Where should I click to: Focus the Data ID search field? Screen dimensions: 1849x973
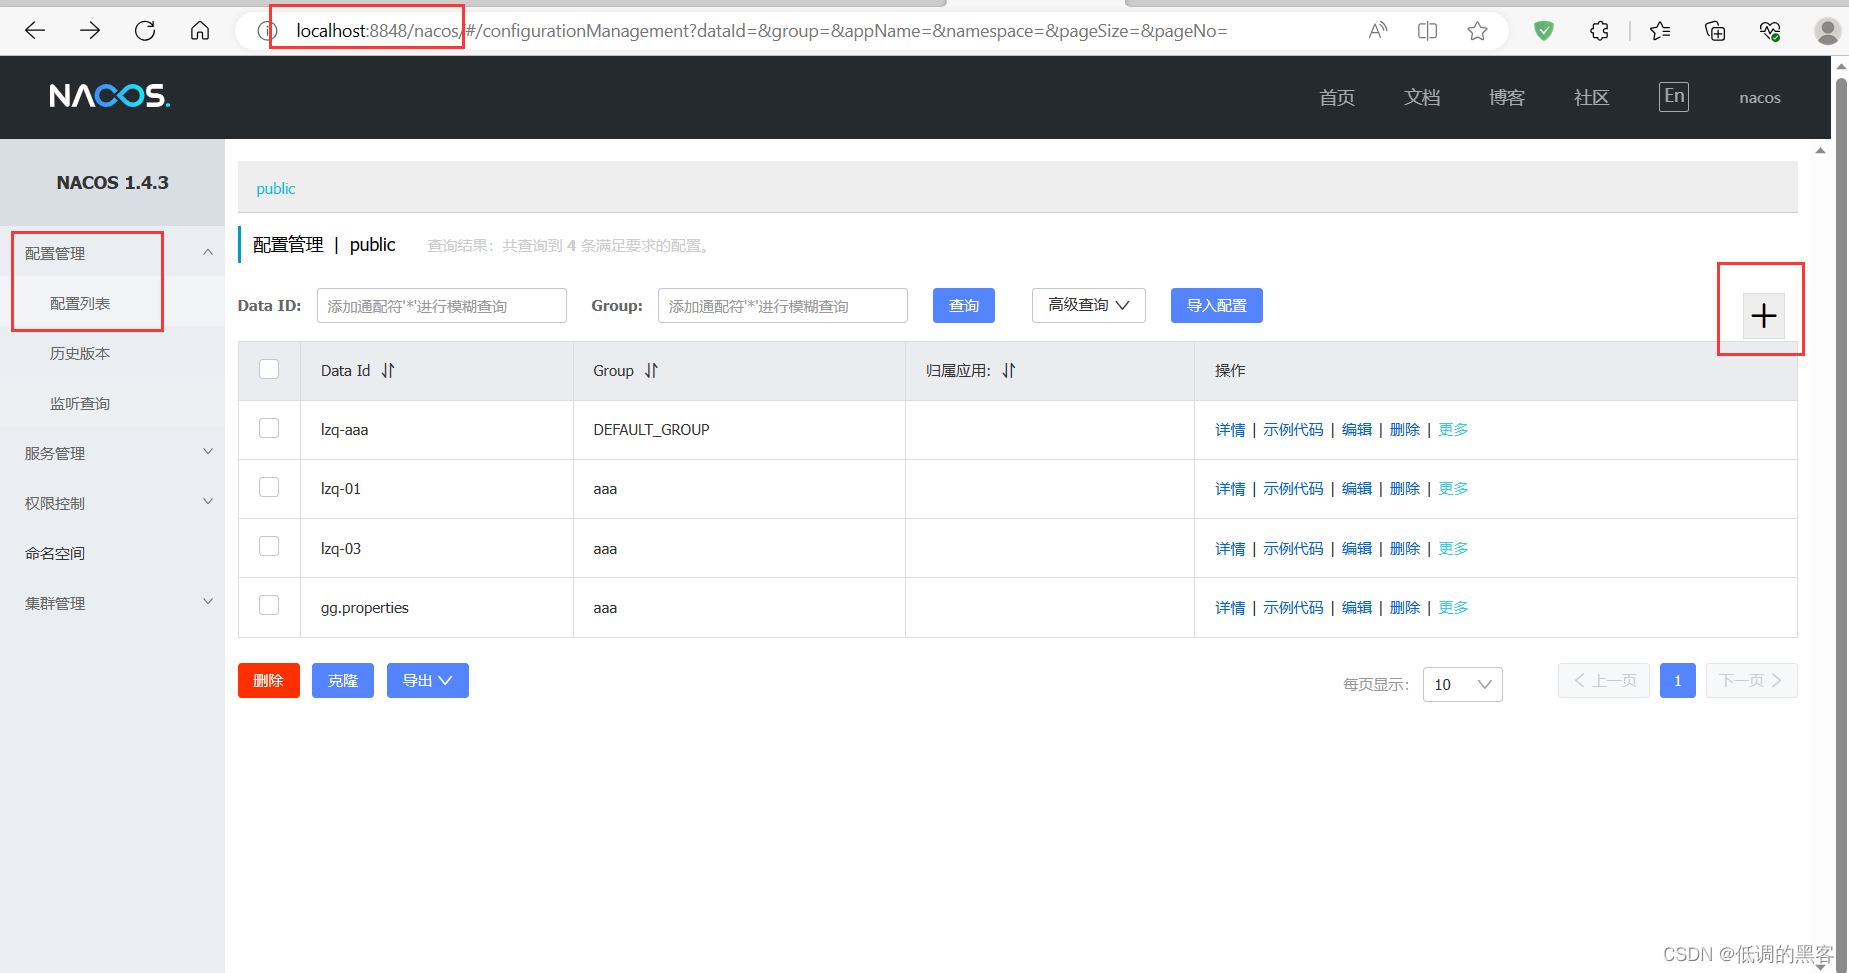(442, 305)
